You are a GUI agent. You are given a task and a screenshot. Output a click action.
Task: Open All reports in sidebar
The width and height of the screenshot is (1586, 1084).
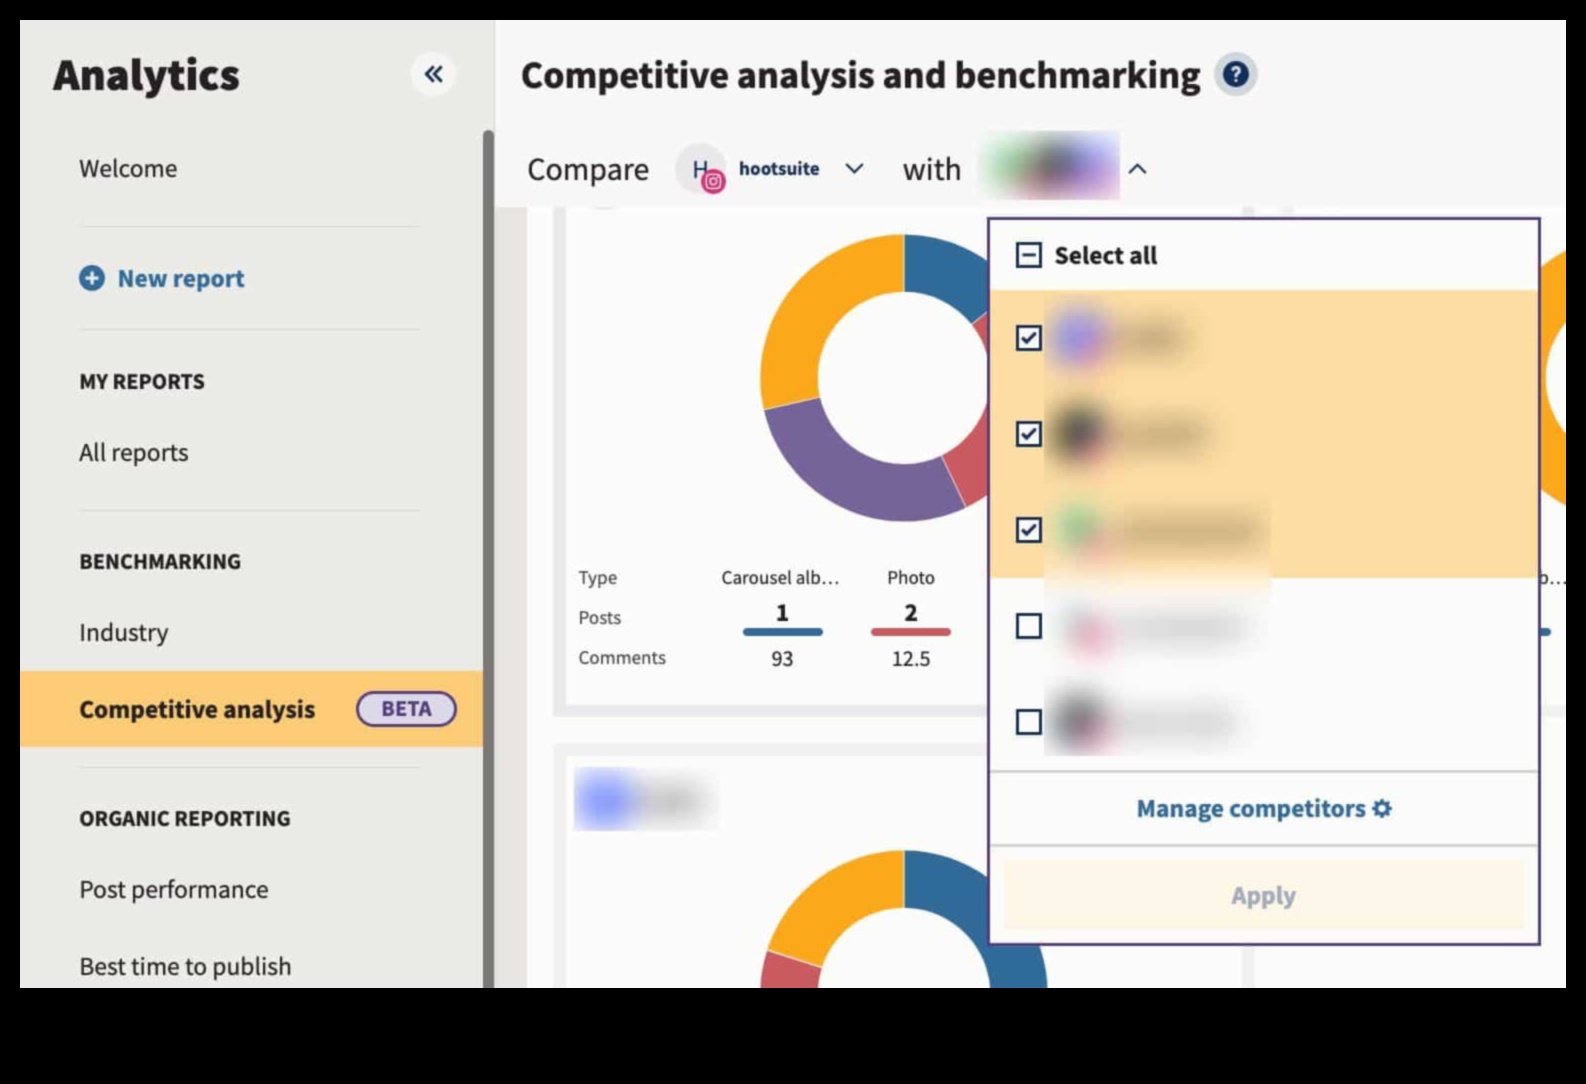point(134,453)
